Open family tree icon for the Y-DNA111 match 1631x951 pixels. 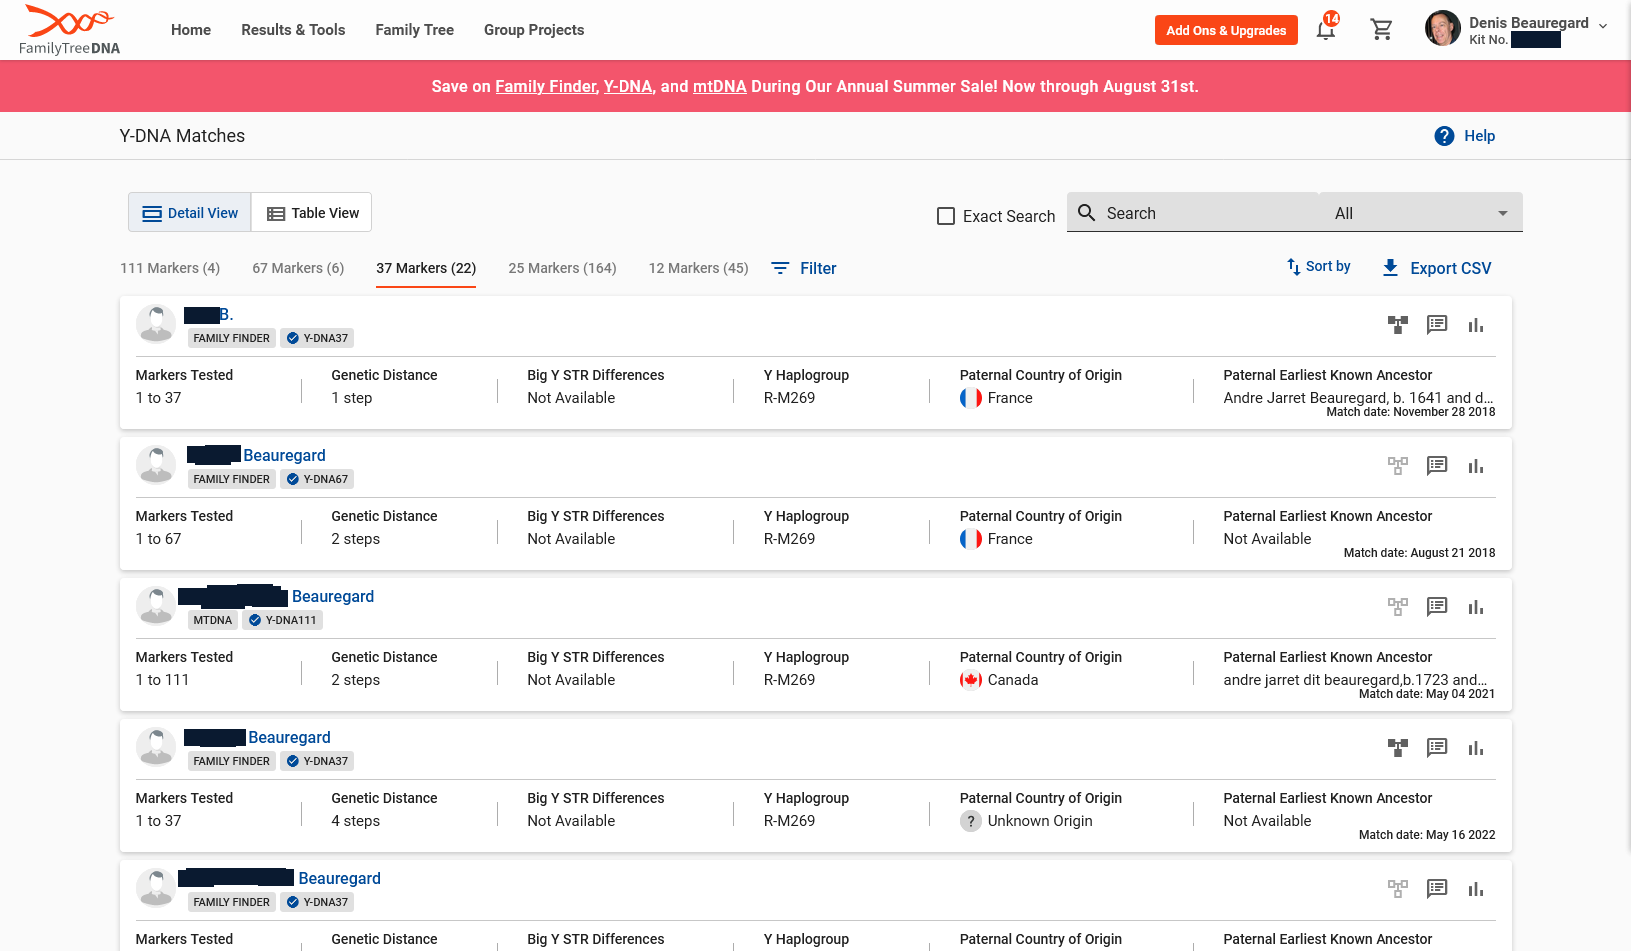(1398, 606)
